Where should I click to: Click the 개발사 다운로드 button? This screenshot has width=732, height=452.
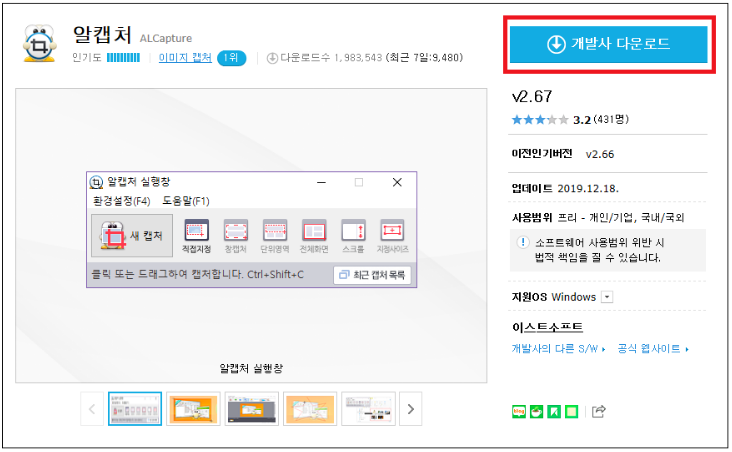pyautogui.click(x=608, y=44)
